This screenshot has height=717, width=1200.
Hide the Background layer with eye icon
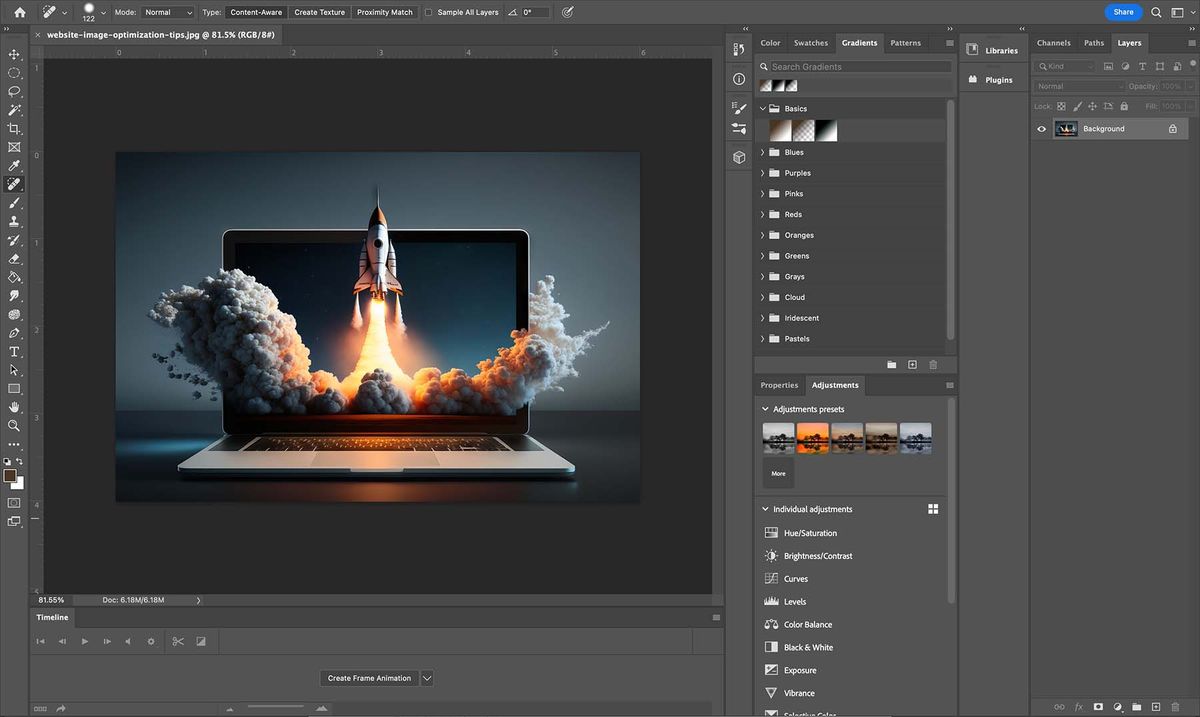1041,129
